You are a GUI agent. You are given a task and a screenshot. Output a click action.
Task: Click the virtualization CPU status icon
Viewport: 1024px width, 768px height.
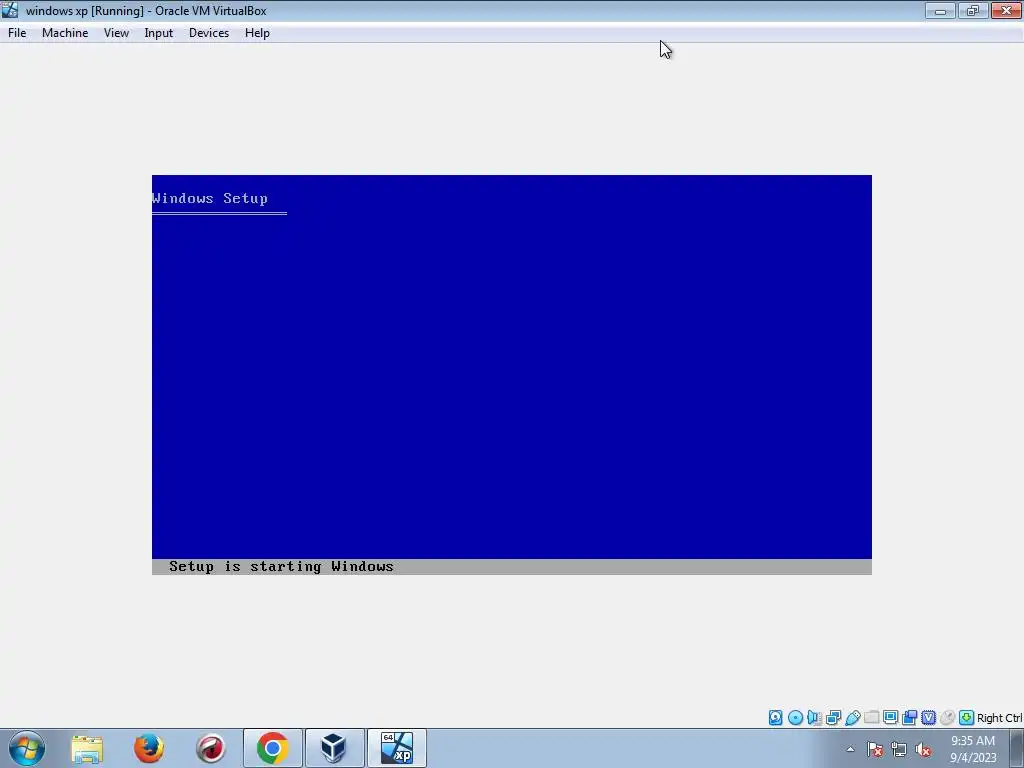point(928,718)
